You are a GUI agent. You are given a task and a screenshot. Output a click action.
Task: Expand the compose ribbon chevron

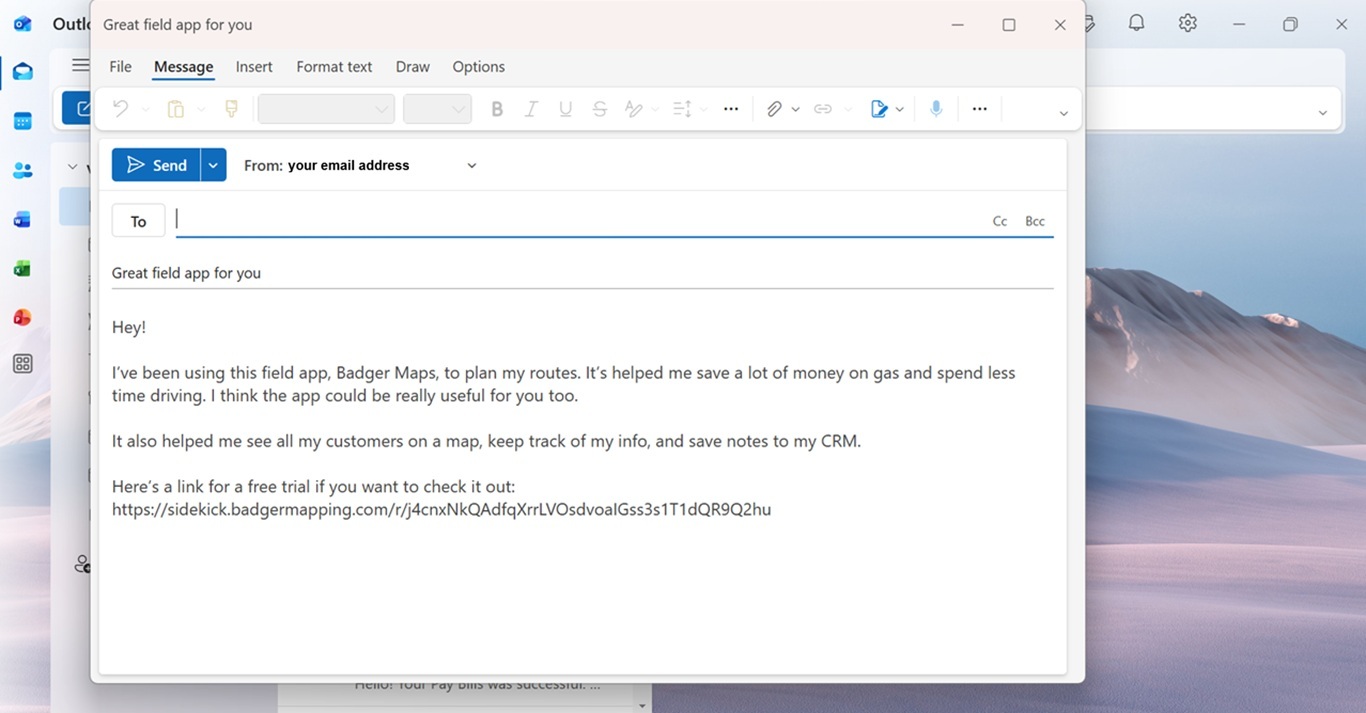1064,113
